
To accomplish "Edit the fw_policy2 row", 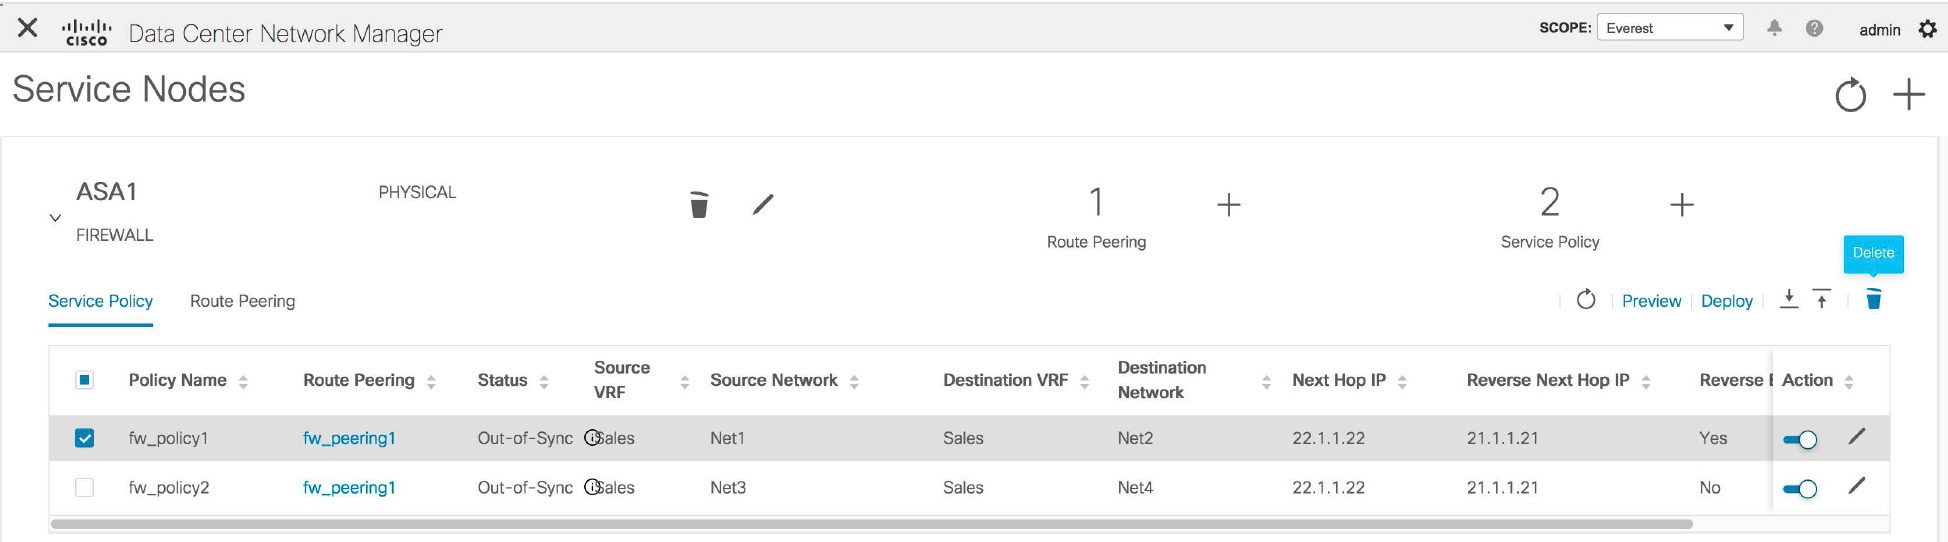I will click(x=1857, y=486).
